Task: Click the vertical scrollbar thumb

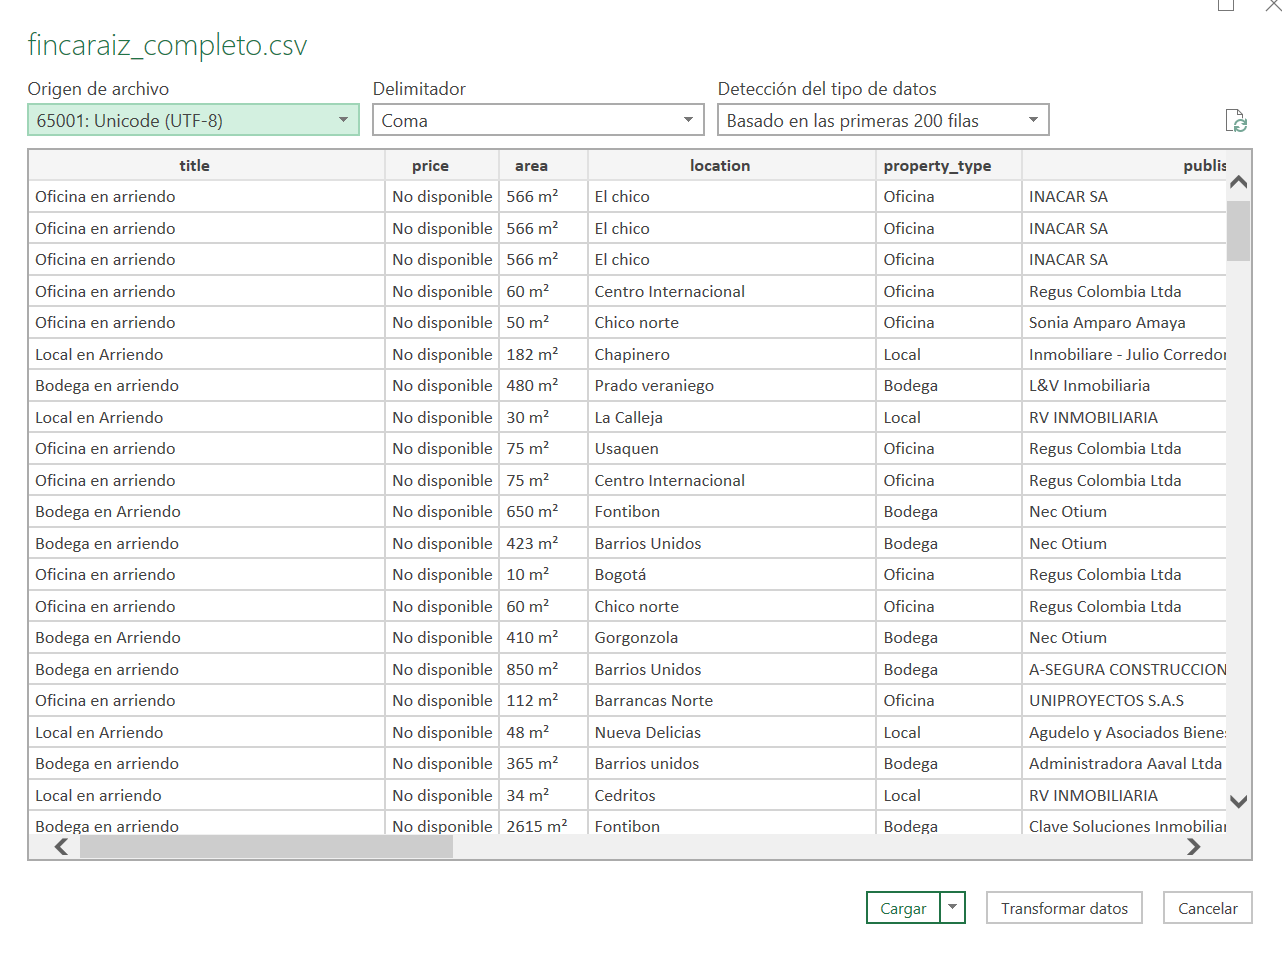Action: [x=1238, y=231]
